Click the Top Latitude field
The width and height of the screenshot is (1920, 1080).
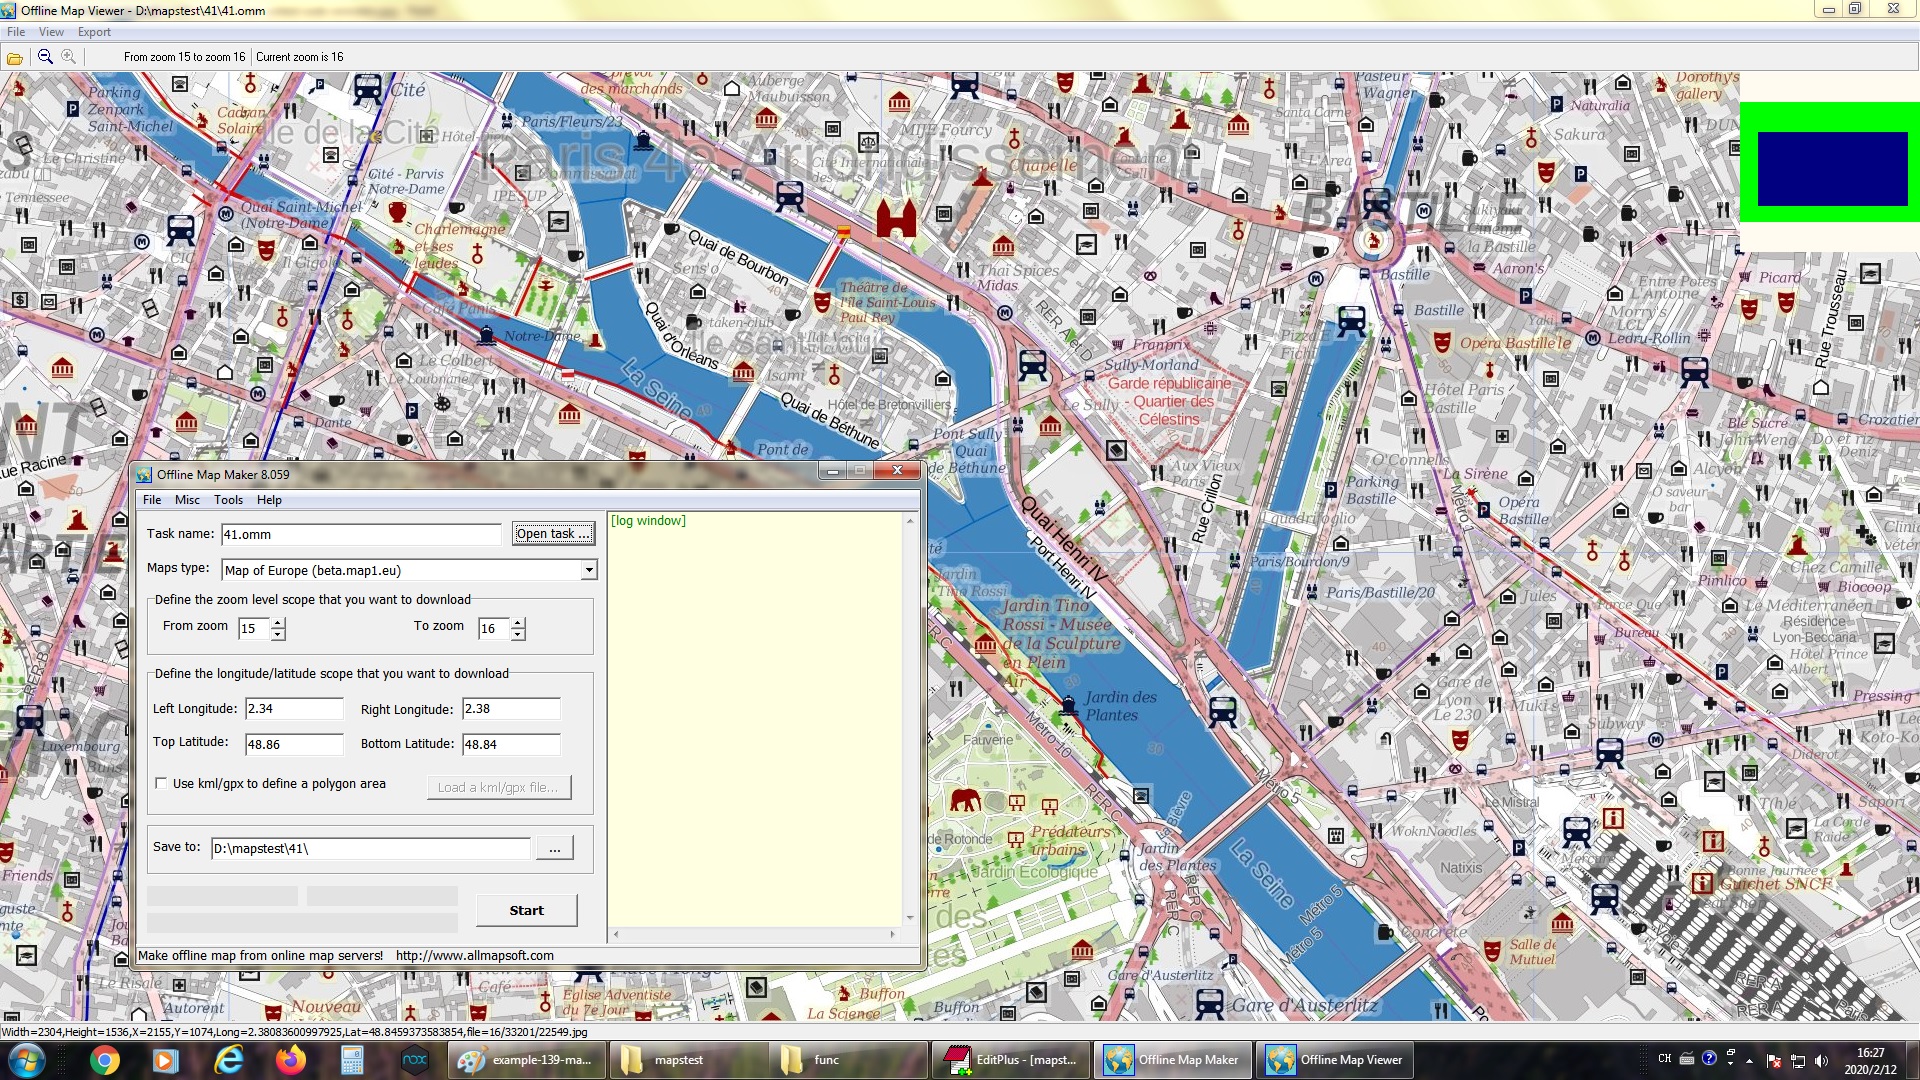(x=294, y=745)
